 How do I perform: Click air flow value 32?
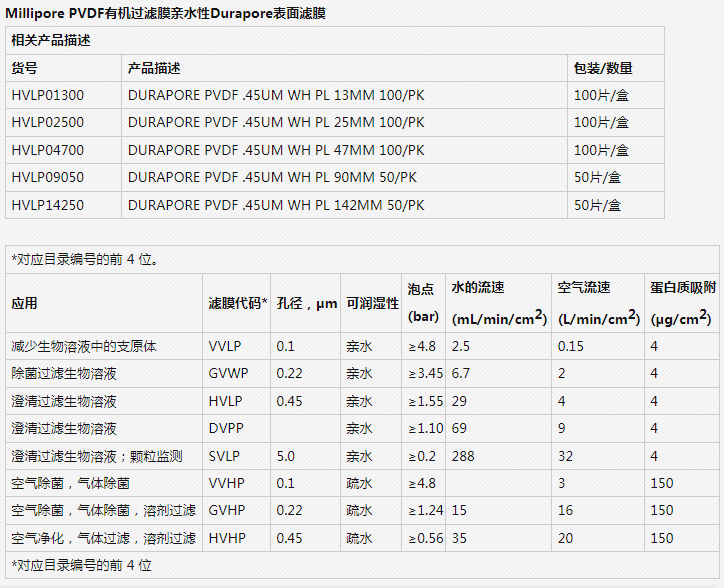click(565, 456)
